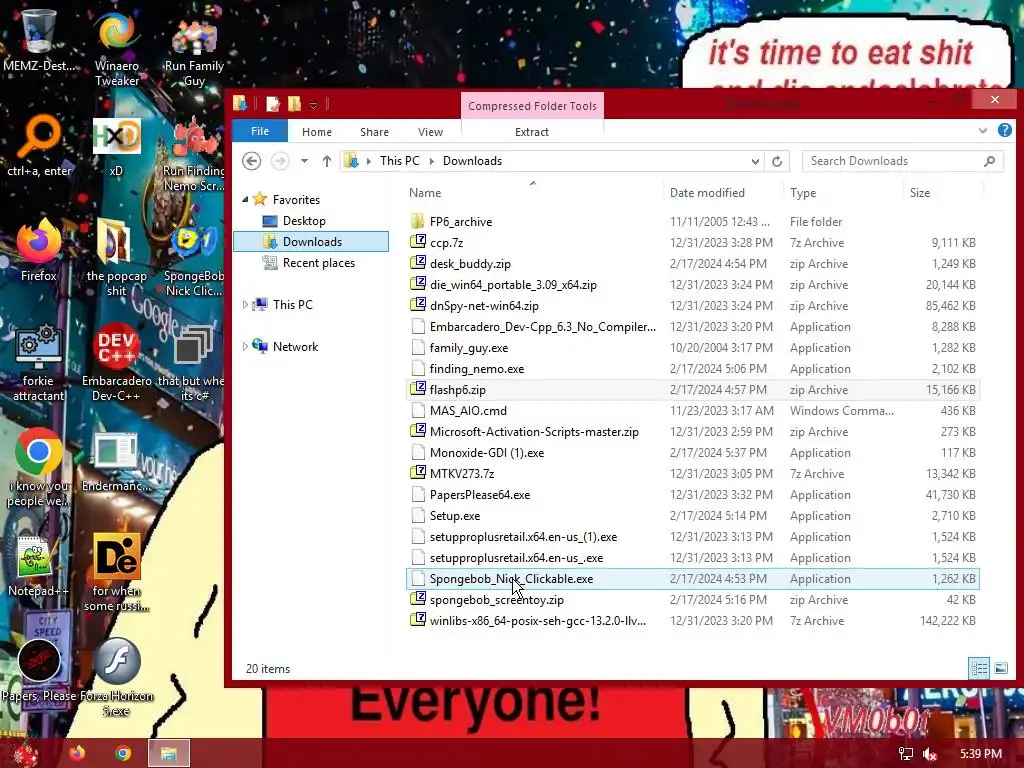
Task: Click the root chevron before This PC in the address bar
Action: [x=368, y=161]
